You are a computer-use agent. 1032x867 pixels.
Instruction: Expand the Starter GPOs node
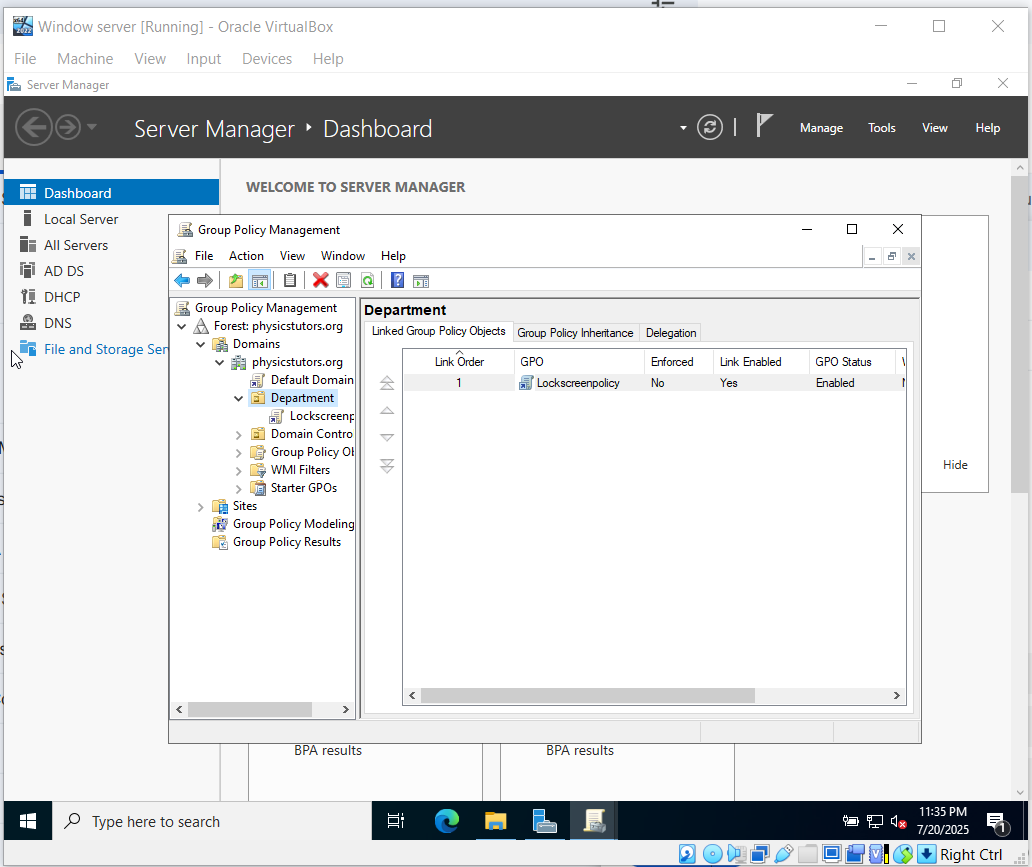coord(239,488)
